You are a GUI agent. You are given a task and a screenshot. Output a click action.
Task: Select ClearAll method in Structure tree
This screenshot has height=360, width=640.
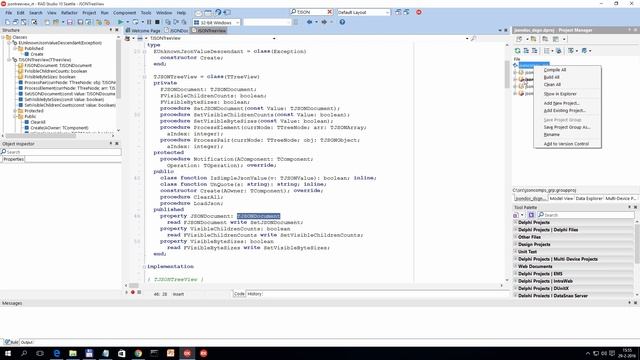click(38, 122)
